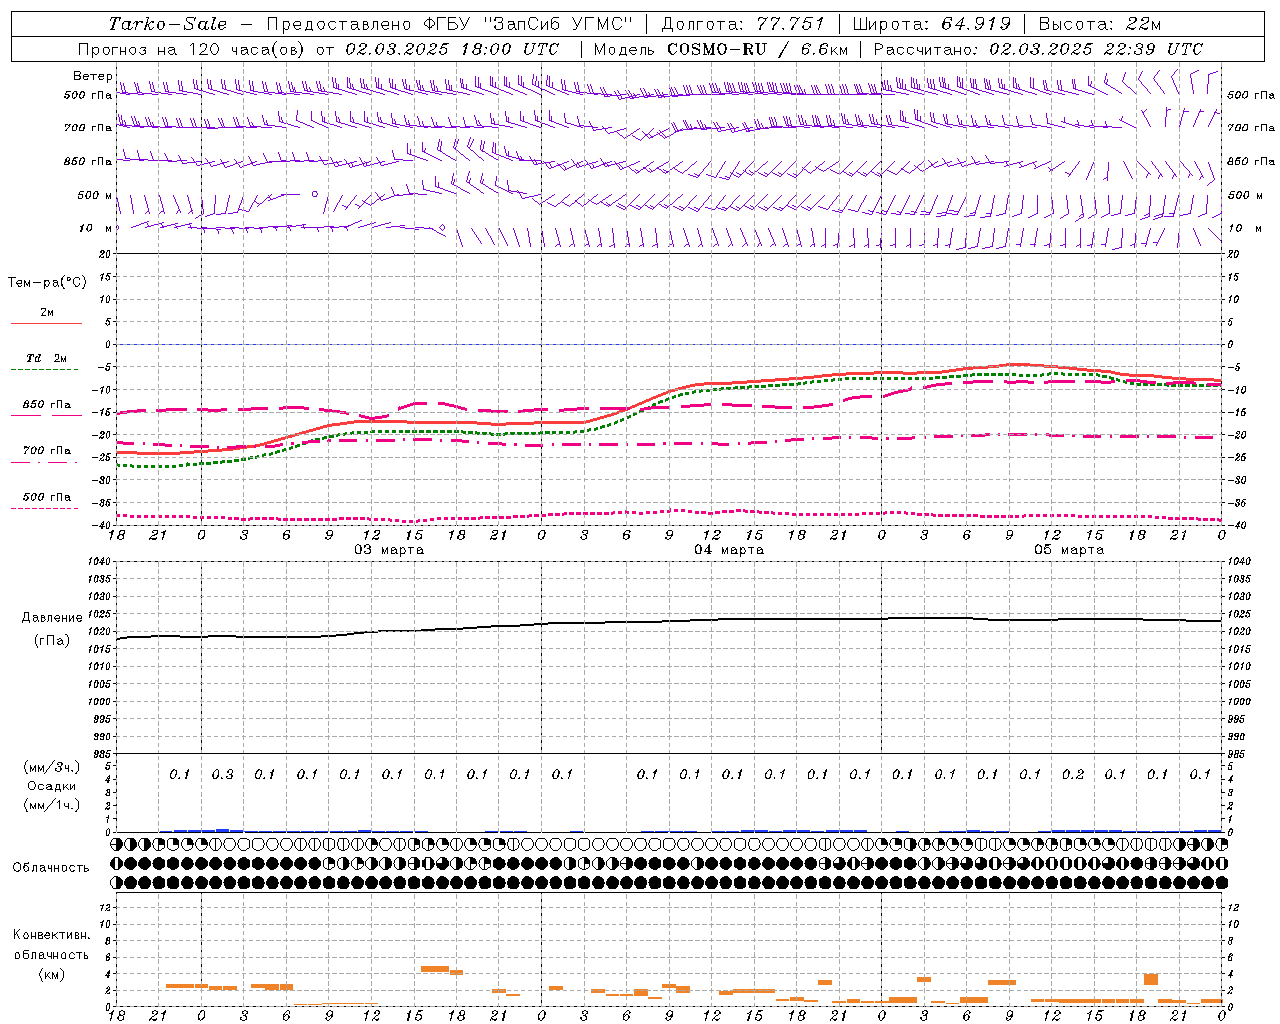The width and height of the screenshot is (1280, 1024).
Task: Click the Осадки panel label
Action: pyautogui.click(x=51, y=786)
